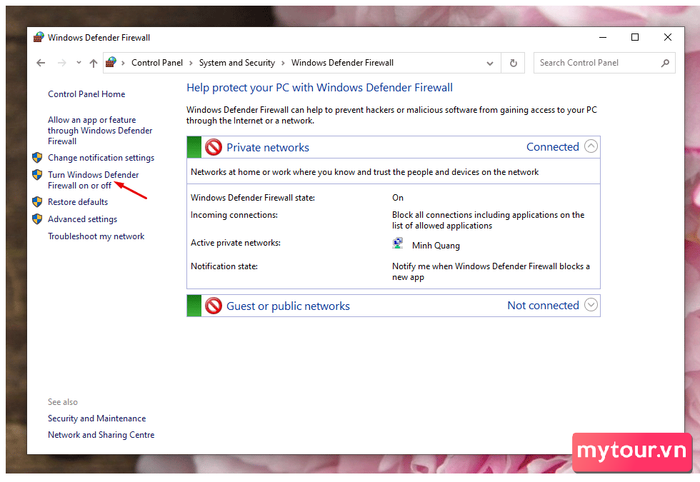Click the Back navigation arrow
The width and height of the screenshot is (700, 482).
(x=41, y=63)
